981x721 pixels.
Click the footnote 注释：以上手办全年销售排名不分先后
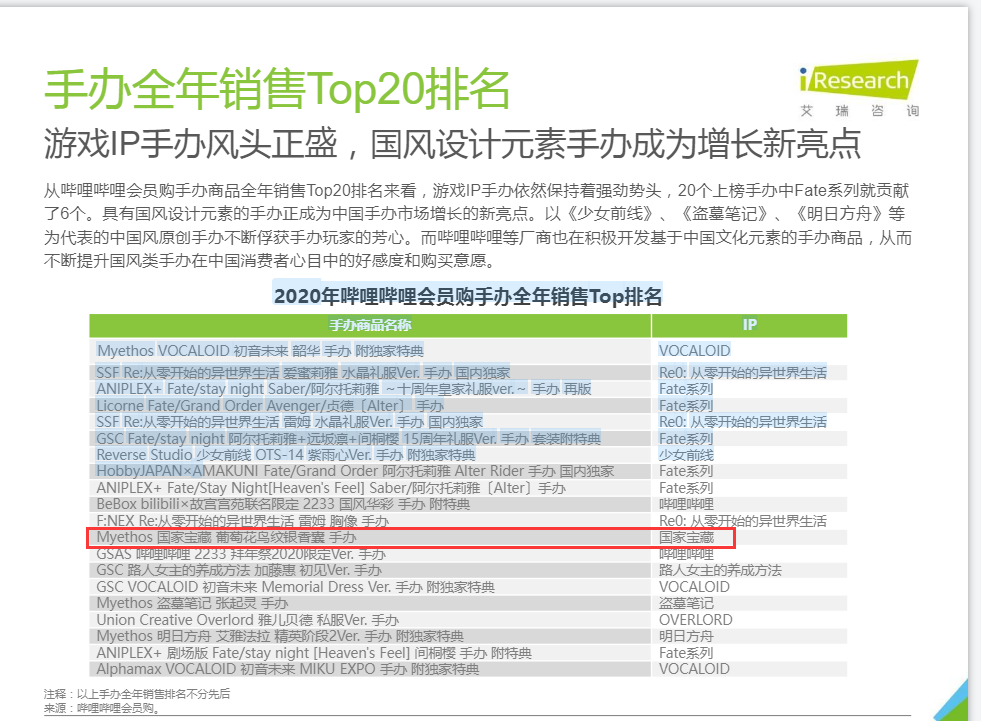[x=137, y=694]
